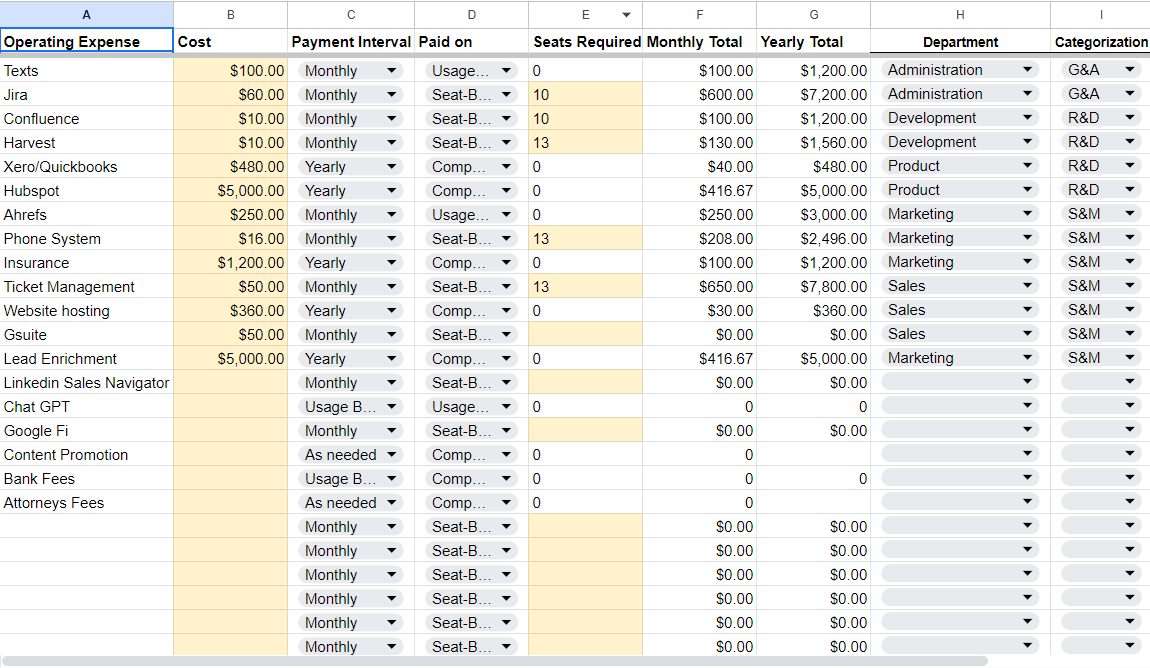
Task: Select the Ahrefs expense cell
Action: [x=87, y=215]
